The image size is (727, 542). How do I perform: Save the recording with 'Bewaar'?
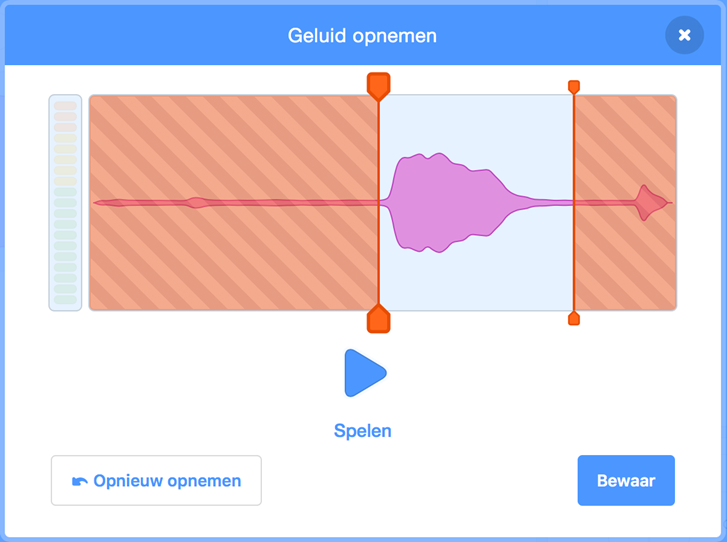(626, 481)
